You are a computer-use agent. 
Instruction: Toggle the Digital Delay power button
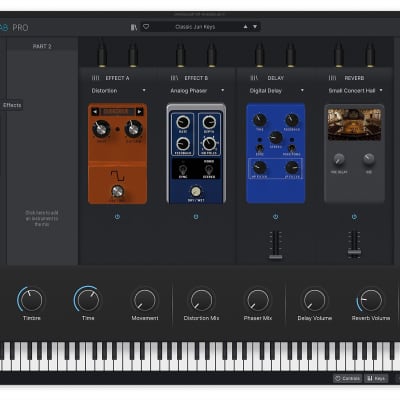(x=275, y=217)
